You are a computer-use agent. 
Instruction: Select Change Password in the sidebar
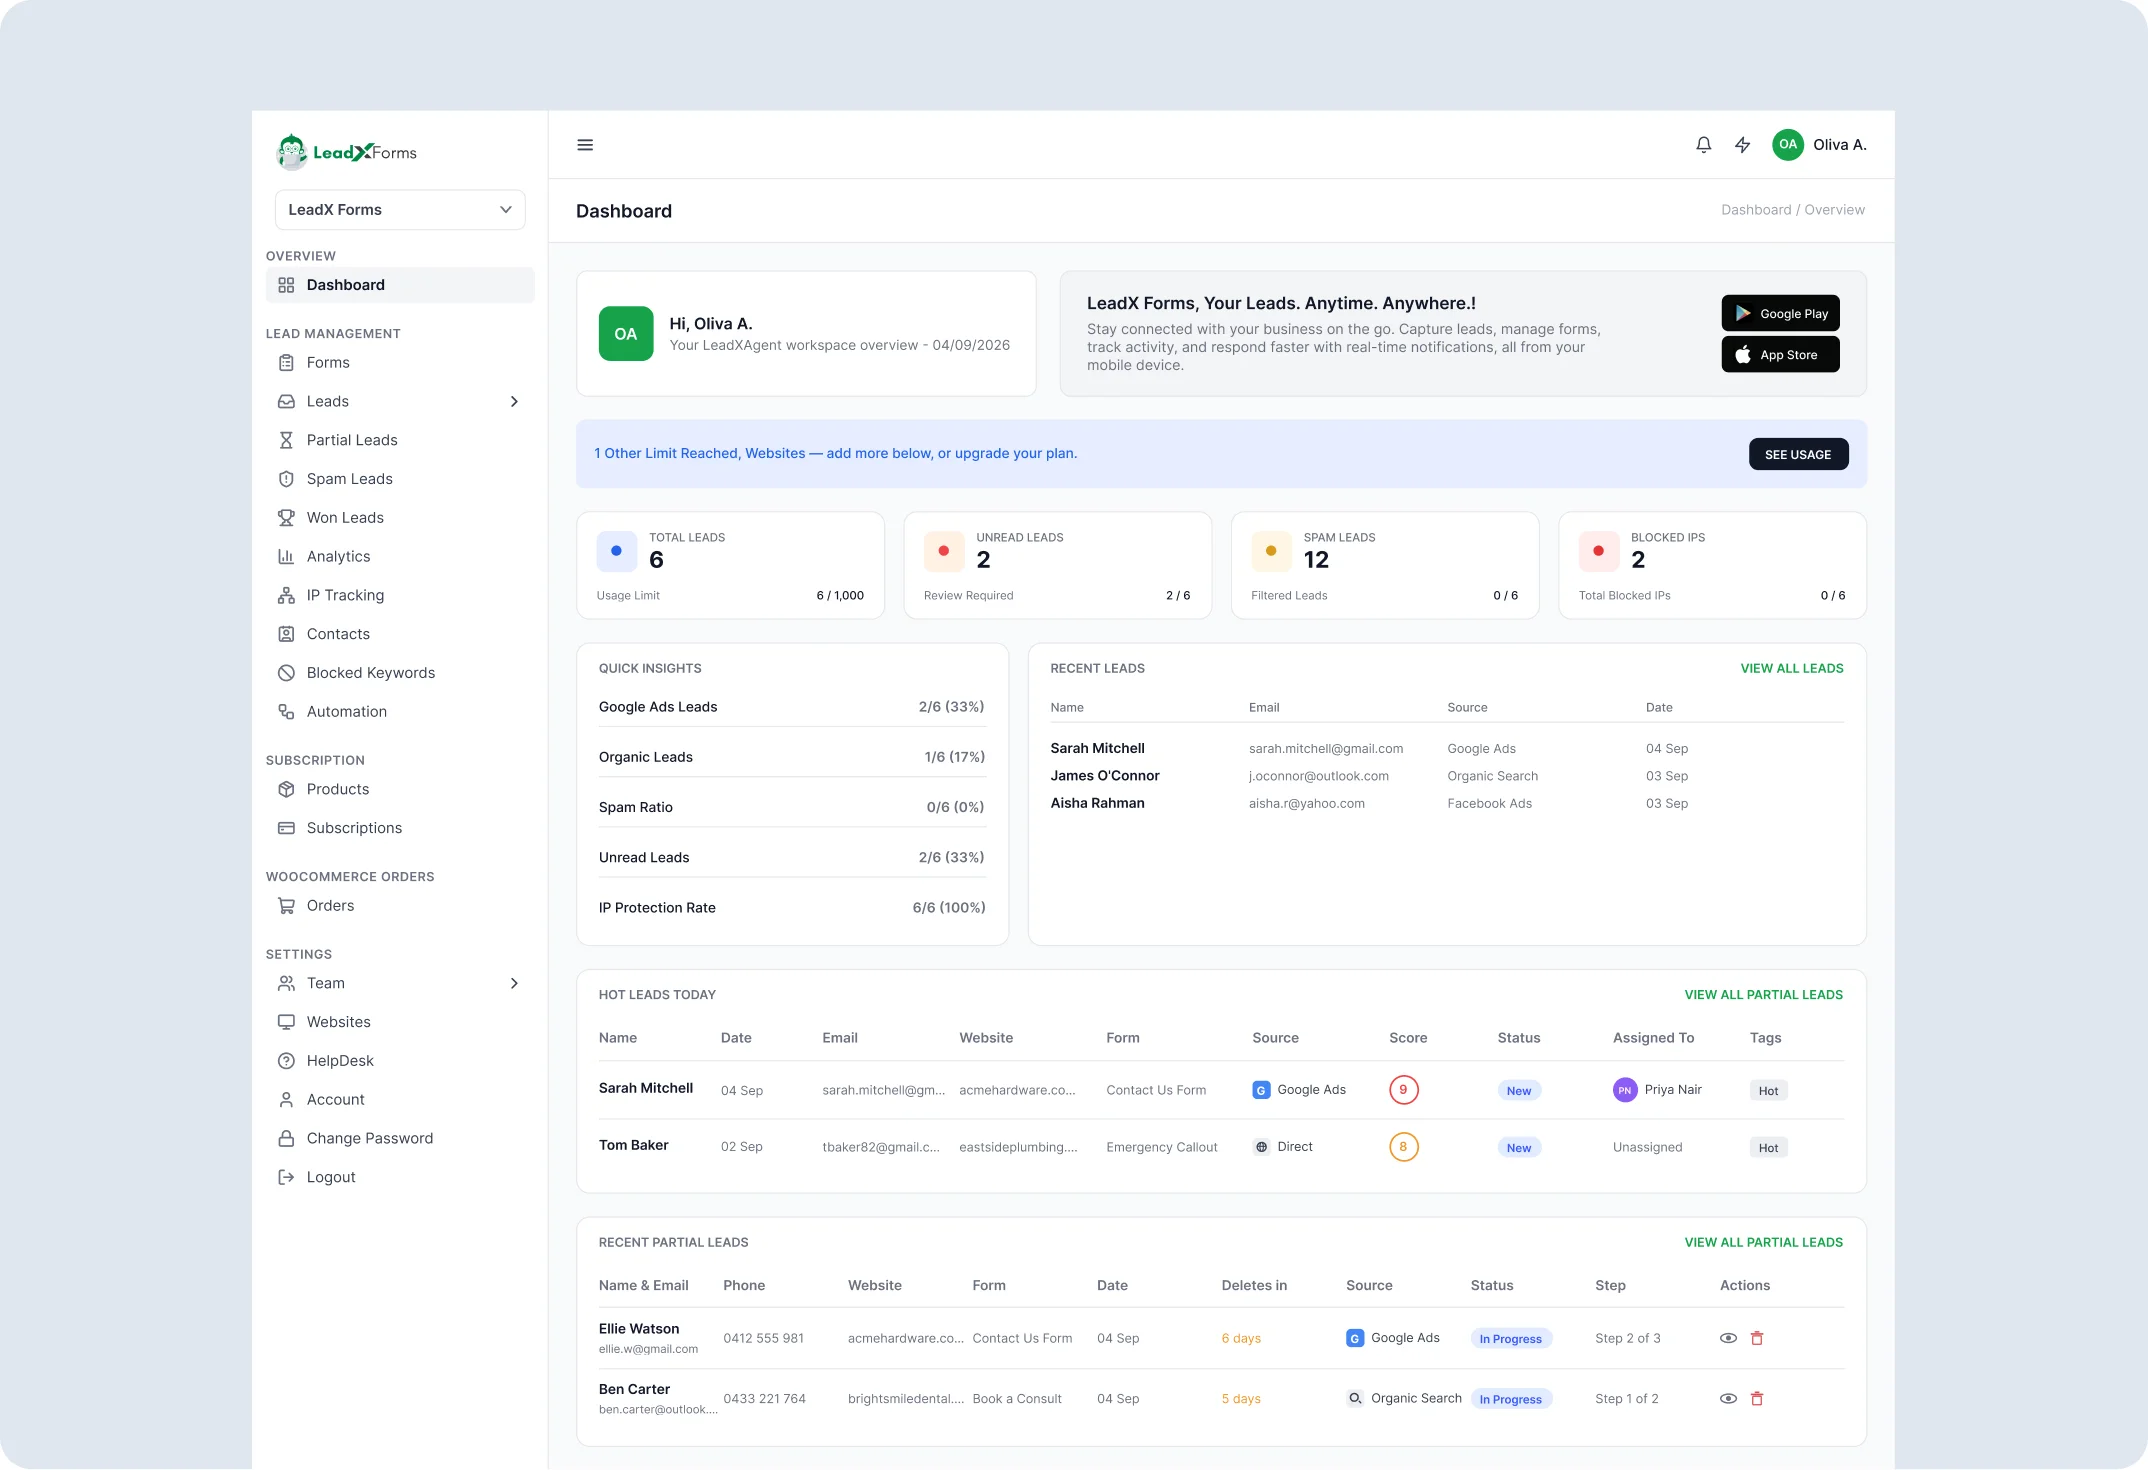[x=400, y=1139]
